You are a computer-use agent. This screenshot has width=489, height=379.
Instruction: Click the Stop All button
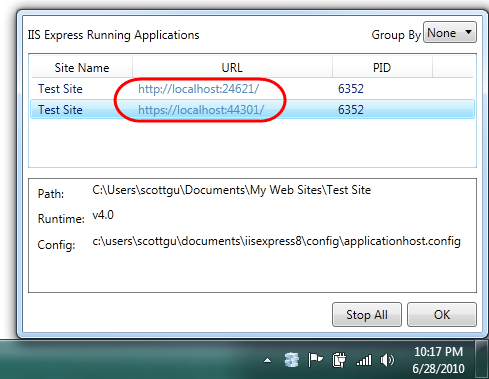(367, 314)
